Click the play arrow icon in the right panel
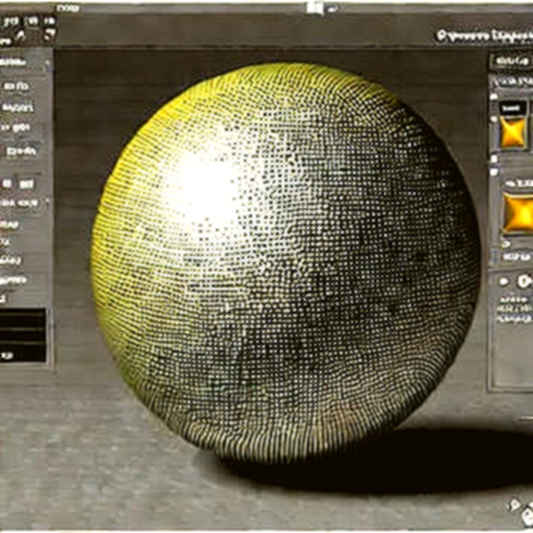533x533 pixels. [x=503, y=281]
